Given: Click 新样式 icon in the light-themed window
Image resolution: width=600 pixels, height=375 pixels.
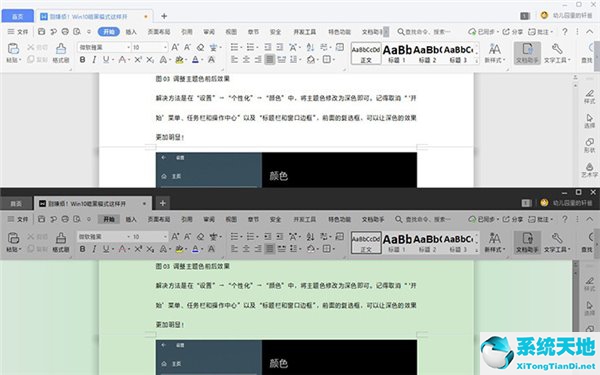Looking at the screenshot, I should tap(495, 53).
